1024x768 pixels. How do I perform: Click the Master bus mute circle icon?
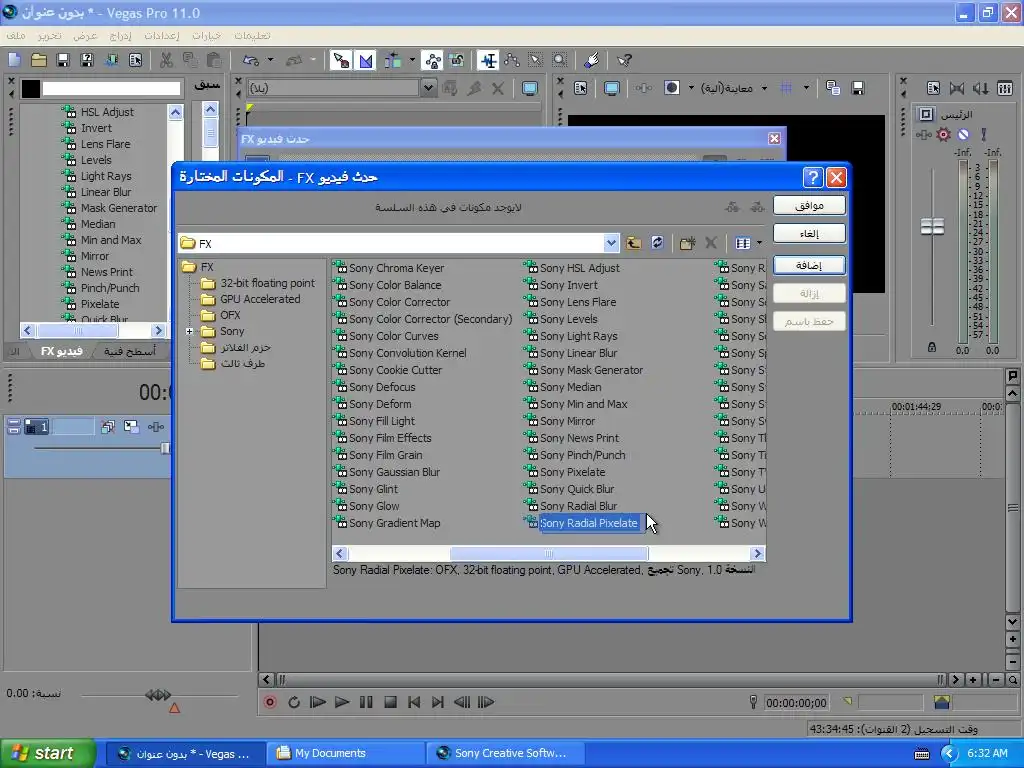click(963, 135)
